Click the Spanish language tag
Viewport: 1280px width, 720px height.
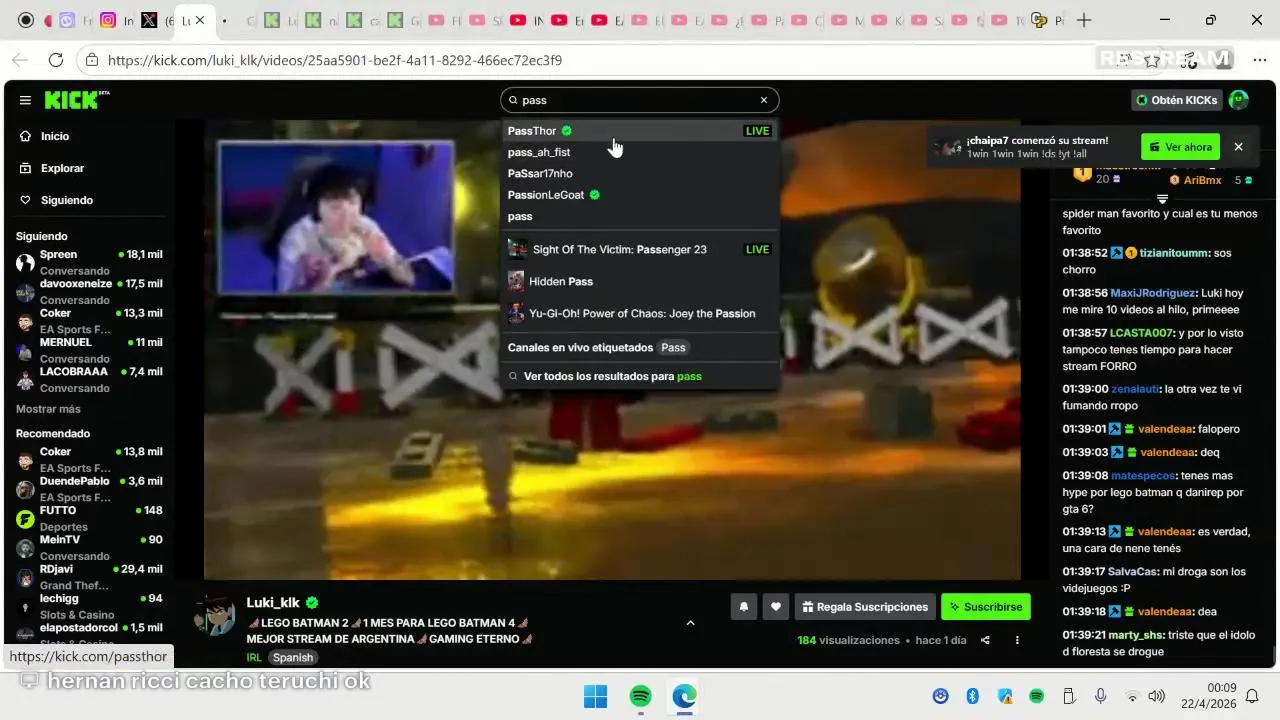pyautogui.click(x=293, y=657)
